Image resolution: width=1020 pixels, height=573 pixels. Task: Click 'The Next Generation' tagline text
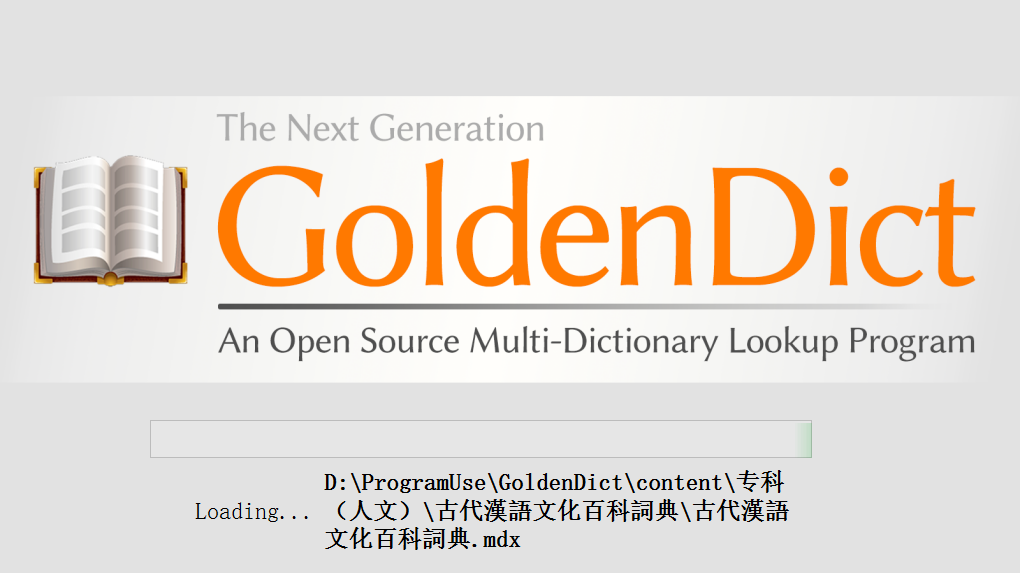click(381, 128)
